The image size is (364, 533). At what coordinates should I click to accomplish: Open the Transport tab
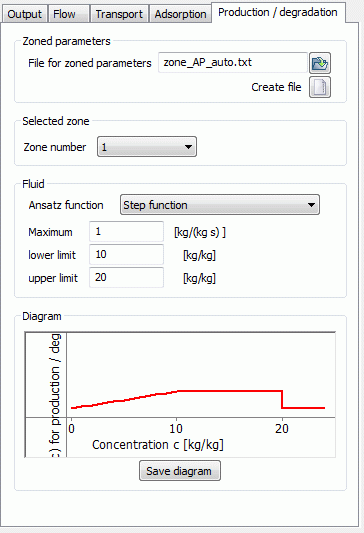tap(119, 14)
